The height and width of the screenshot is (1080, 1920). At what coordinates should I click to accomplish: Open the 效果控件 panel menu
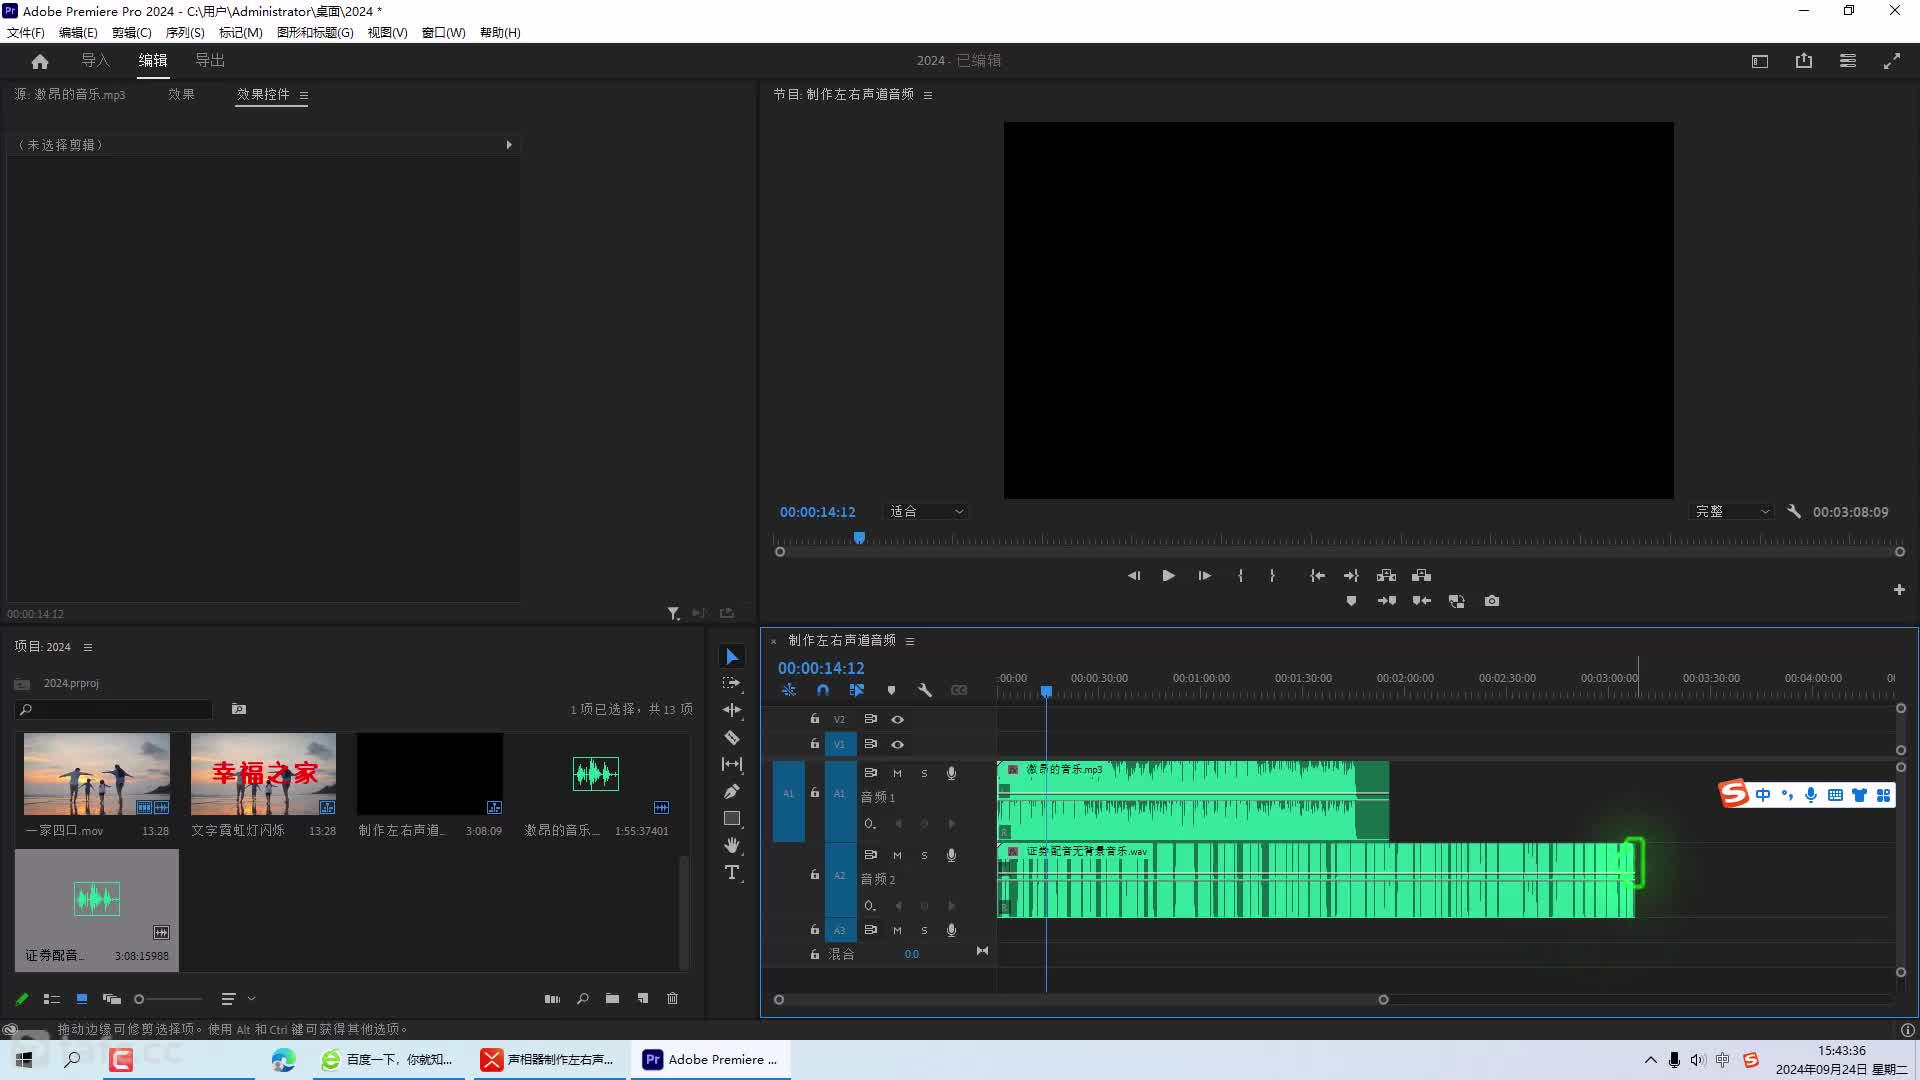point(303,95)
